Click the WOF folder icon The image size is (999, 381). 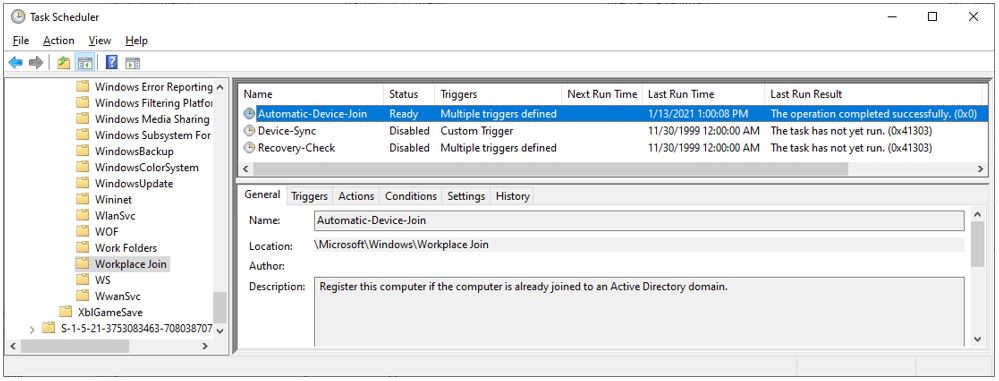pos(83,231)
